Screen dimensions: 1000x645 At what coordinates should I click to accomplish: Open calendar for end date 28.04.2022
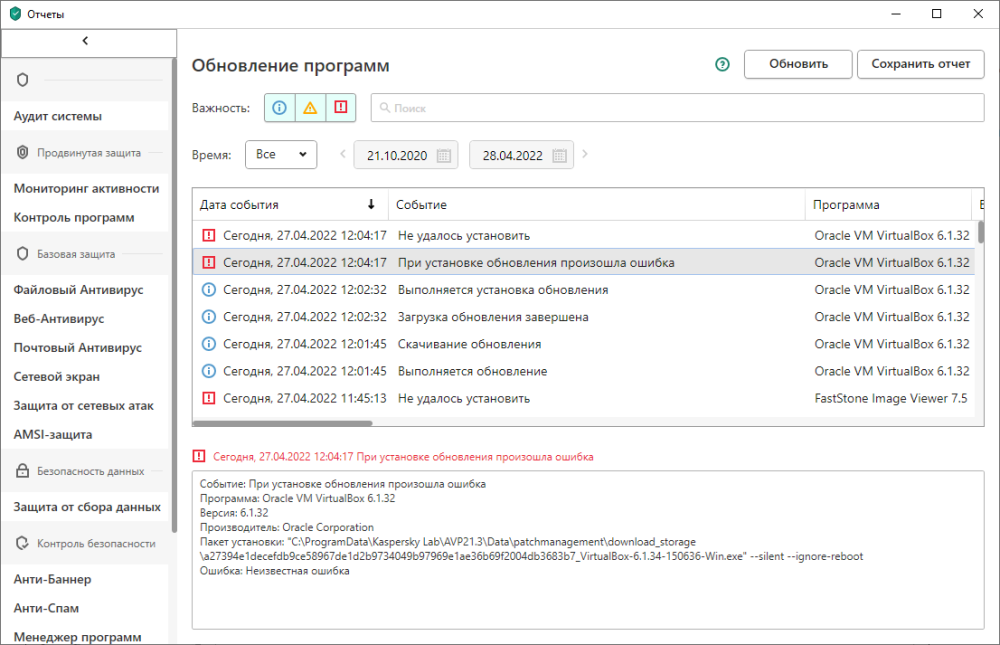(560, 155)
